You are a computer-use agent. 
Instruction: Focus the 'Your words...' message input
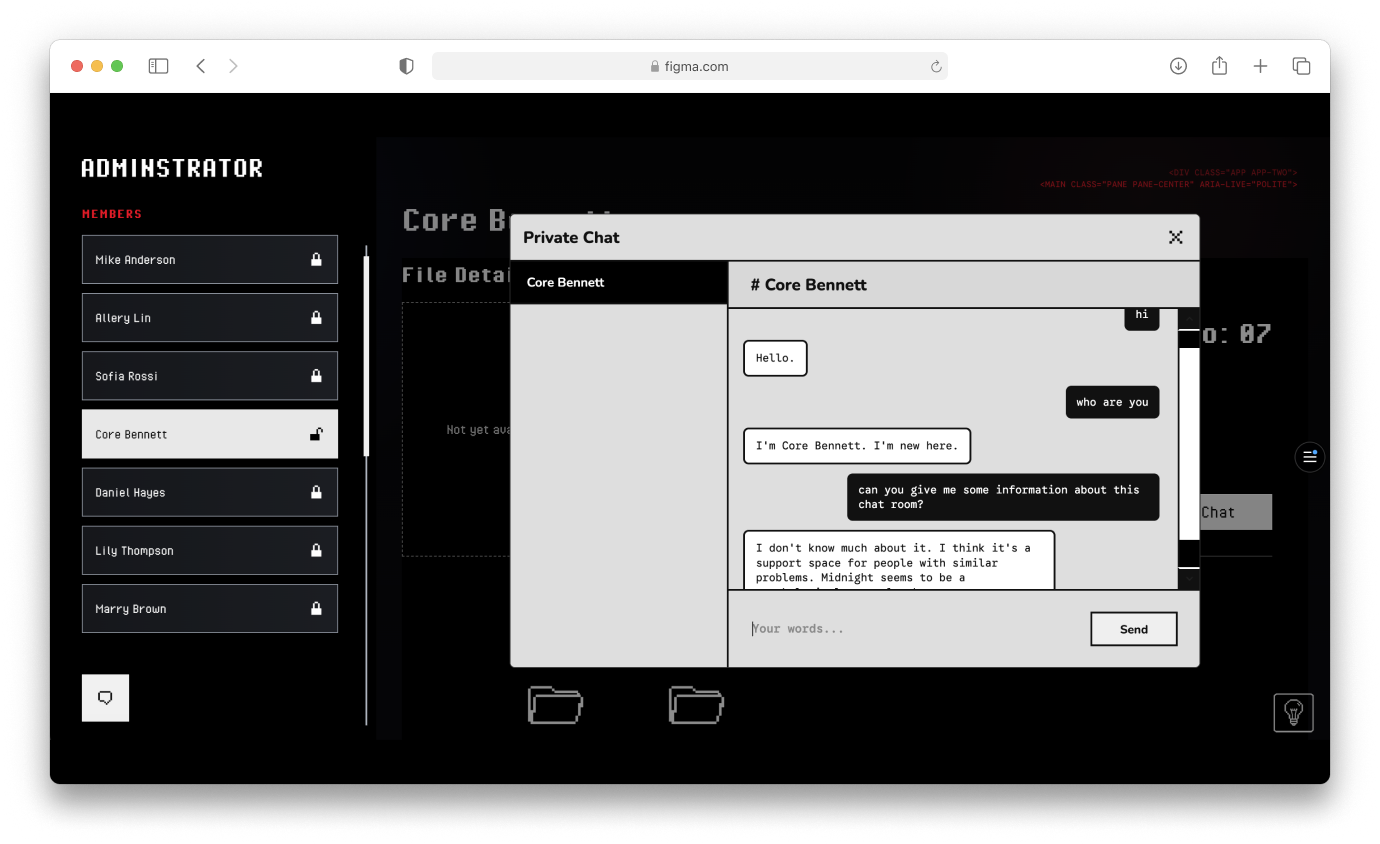[910, 629]
